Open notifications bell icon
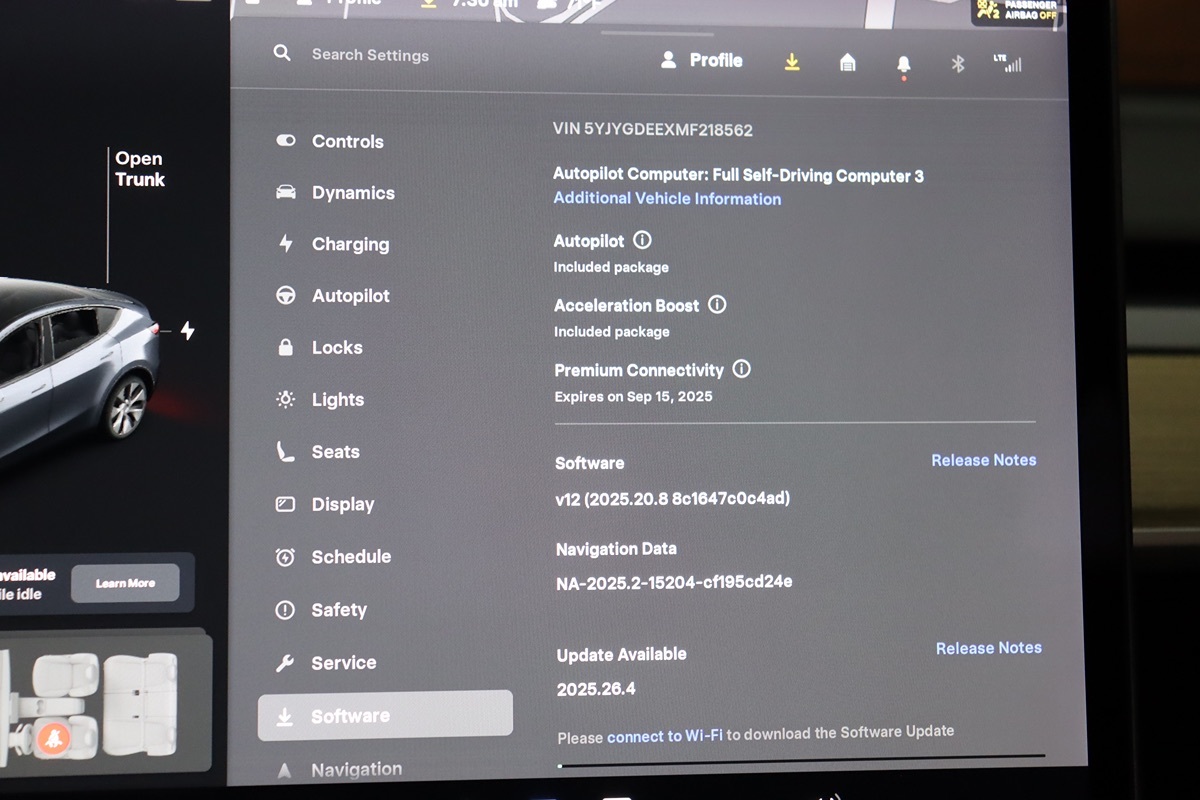Image resolution: width=1200 pixels, height=800 pixels. (903, 64)
